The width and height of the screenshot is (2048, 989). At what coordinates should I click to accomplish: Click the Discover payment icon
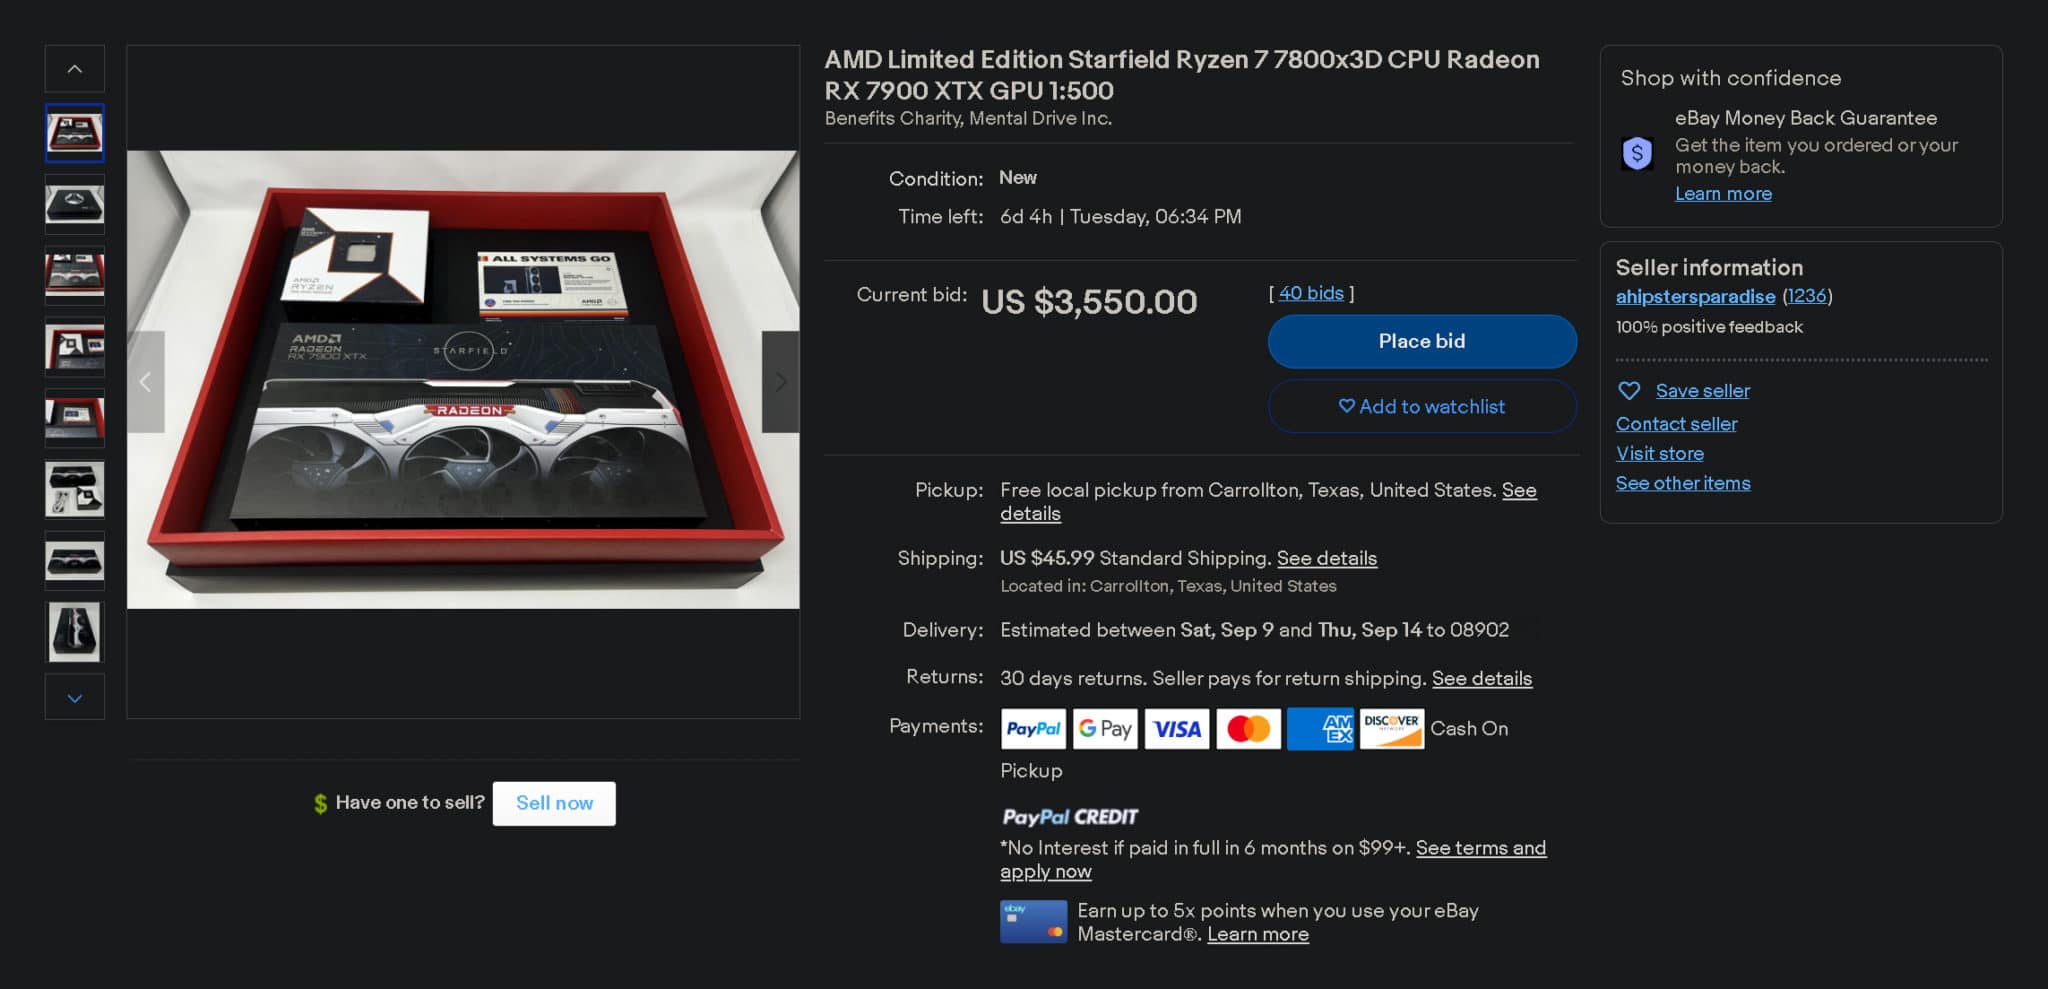click(1391, 728)
